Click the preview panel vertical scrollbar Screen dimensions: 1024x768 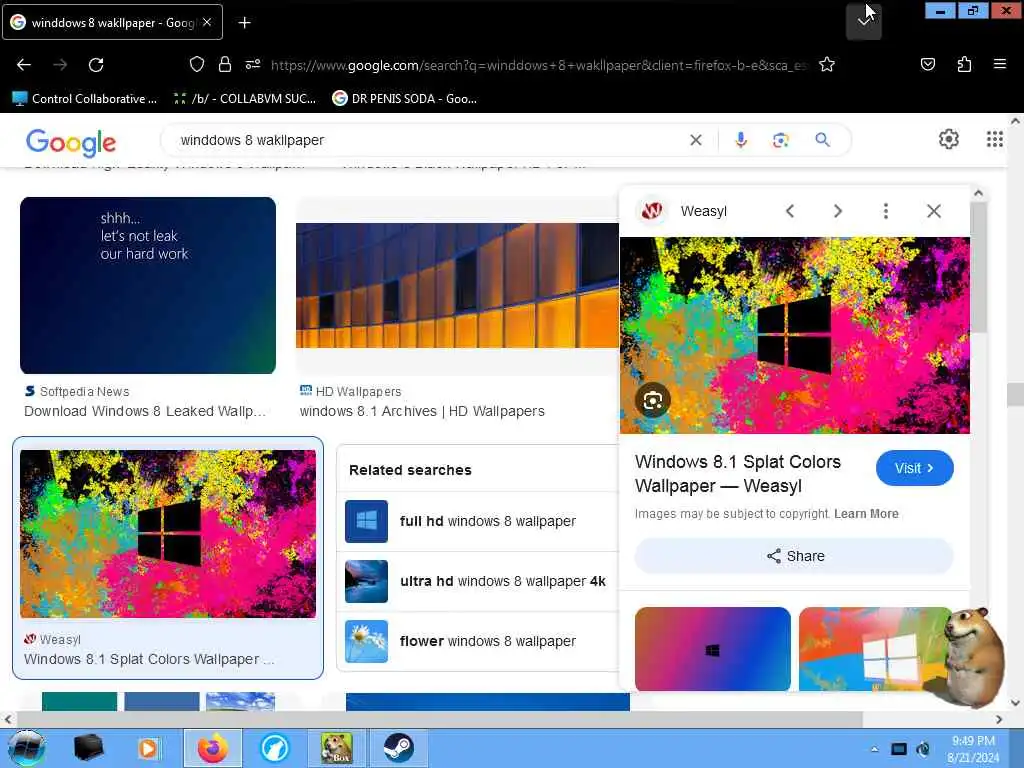click(x=978, y=268)
